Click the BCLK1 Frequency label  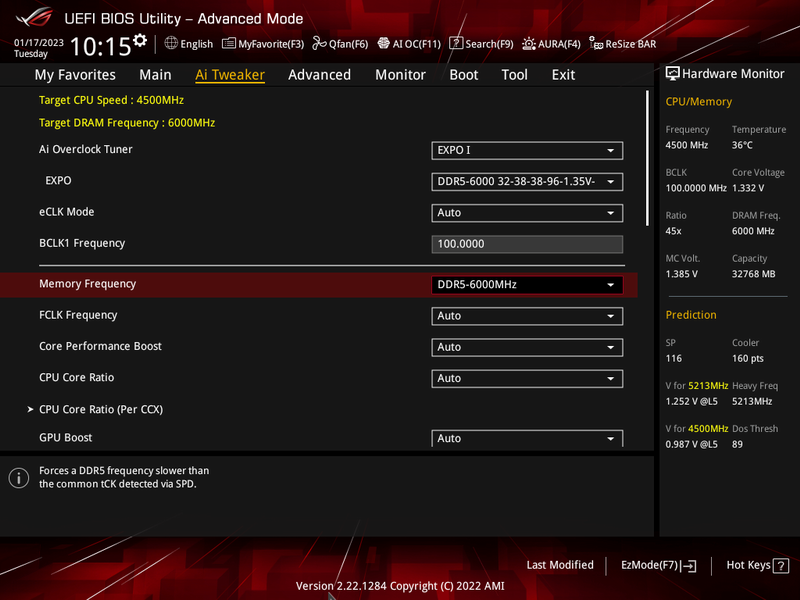(82, 243)
